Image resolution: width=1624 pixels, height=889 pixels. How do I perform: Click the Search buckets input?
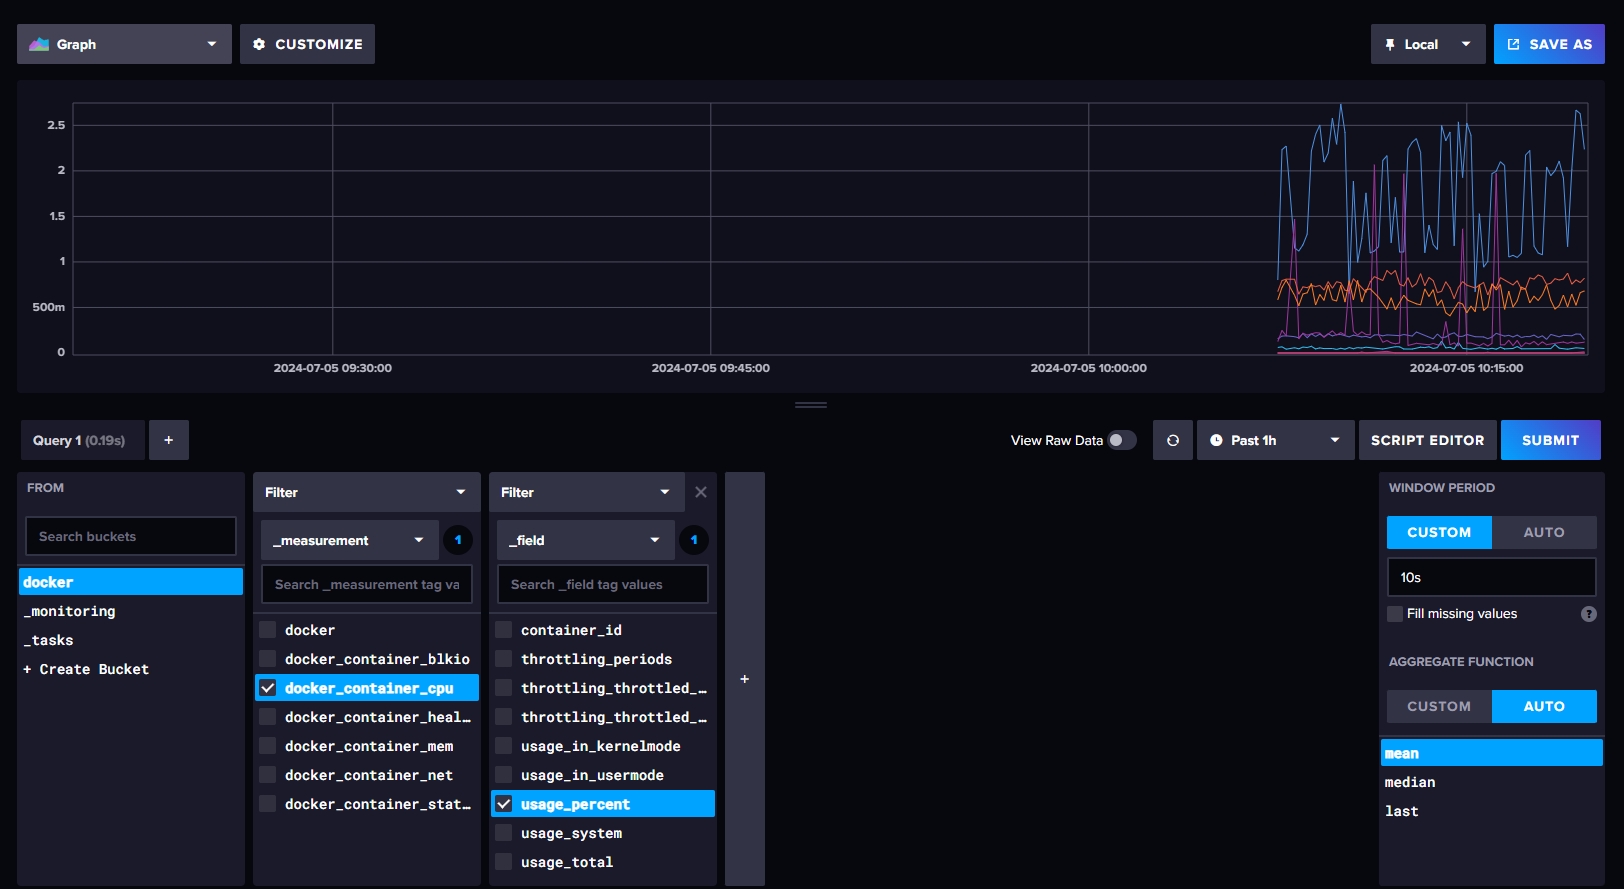click(131, 536)
